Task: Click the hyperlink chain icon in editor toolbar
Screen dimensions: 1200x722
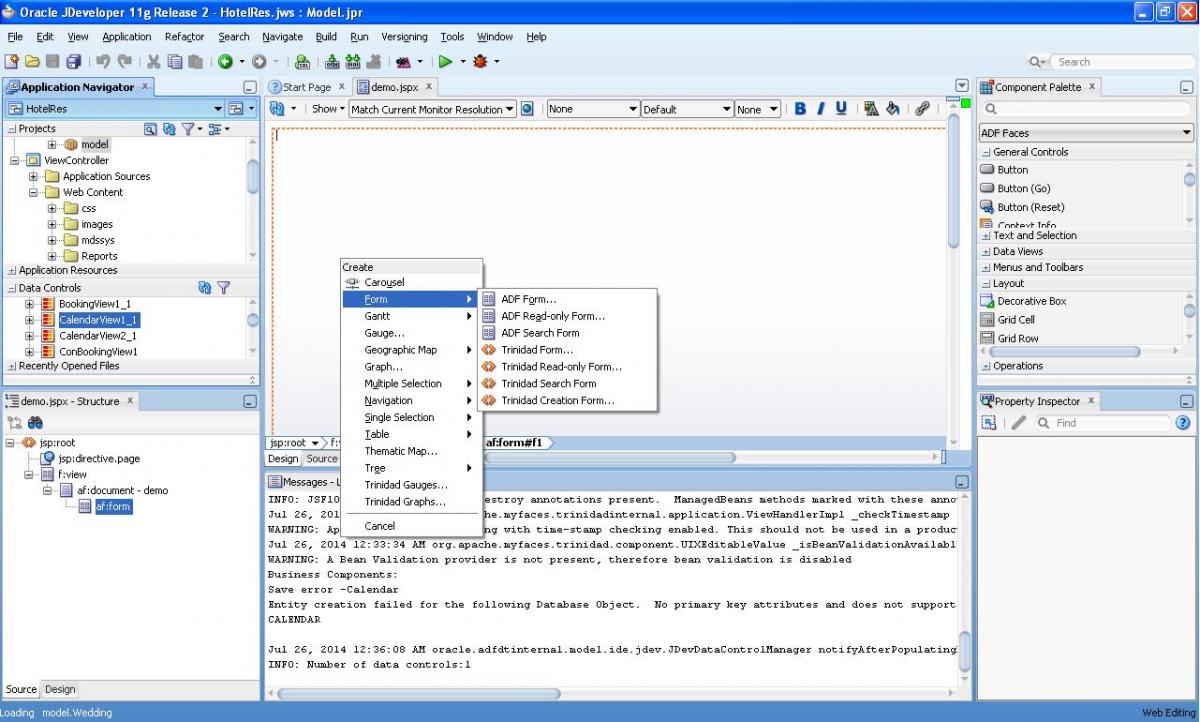Action: point(923,109)
